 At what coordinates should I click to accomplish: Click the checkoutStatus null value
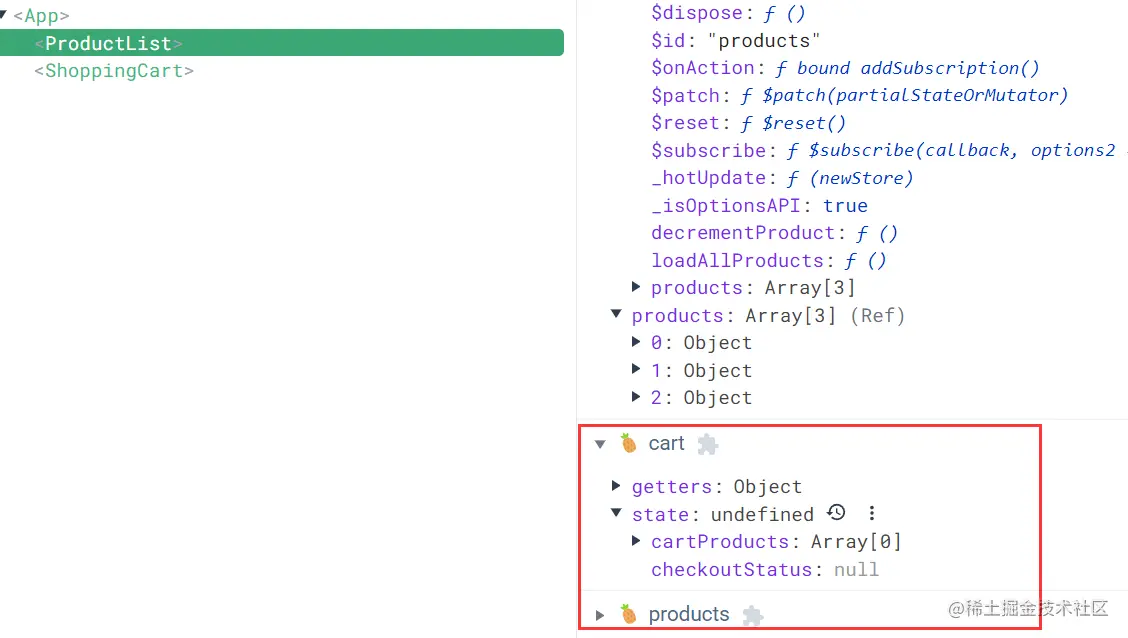(856, 569)
